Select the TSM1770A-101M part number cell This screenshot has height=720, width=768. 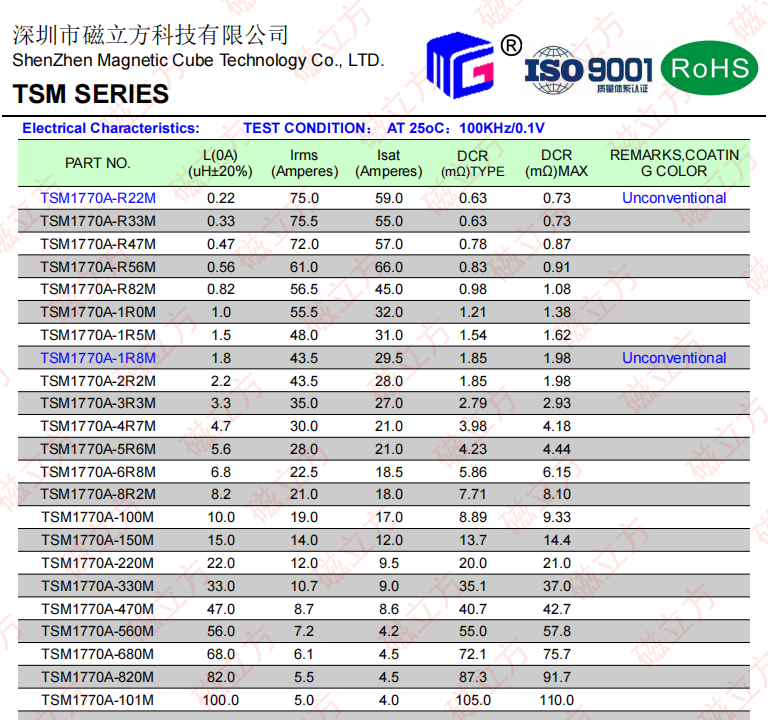click(x=98, y=700)
